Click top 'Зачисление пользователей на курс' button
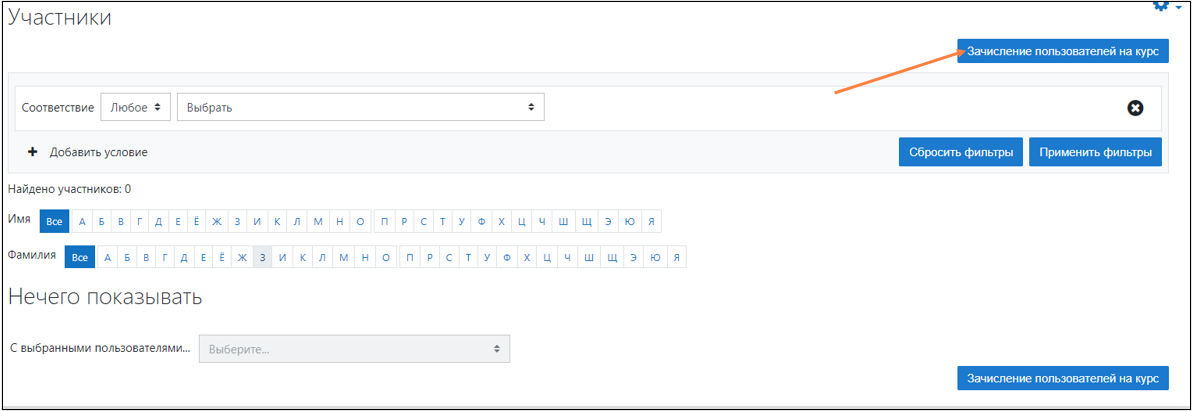The image size is (1192, 411). pos(1063,51)
